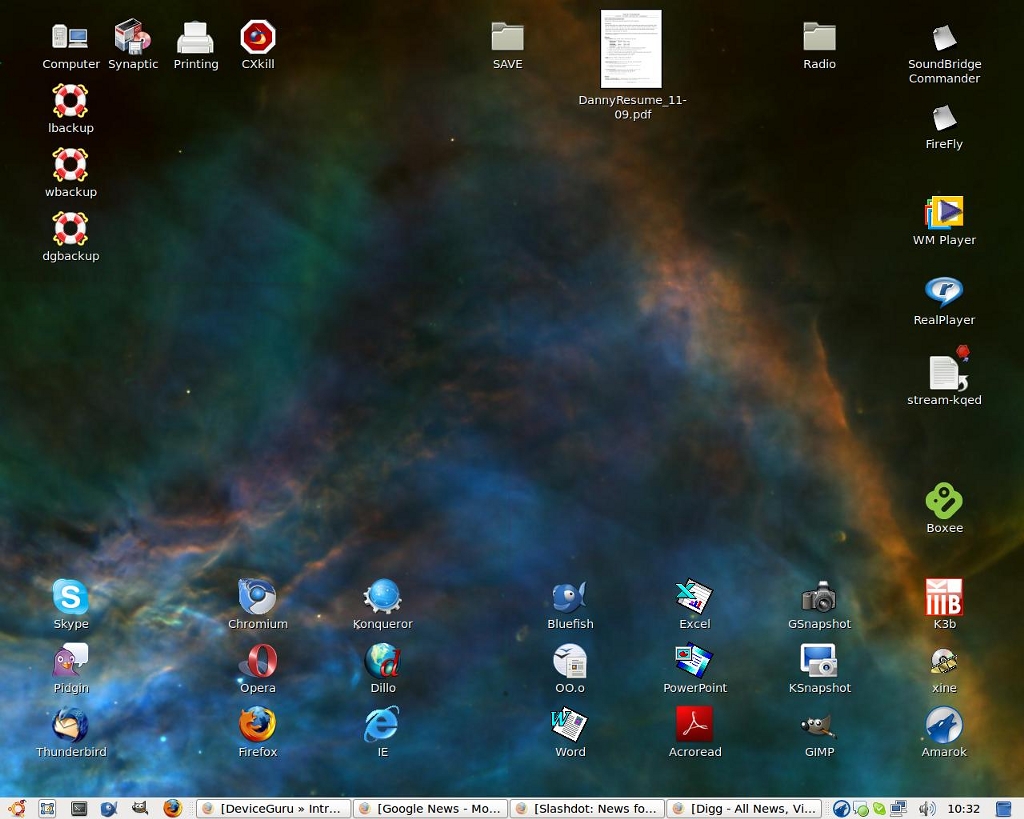The width and height of the screenshot is (1024, 819).
Task: Switch to the Google News taskbar window
Action: point(431,809)
